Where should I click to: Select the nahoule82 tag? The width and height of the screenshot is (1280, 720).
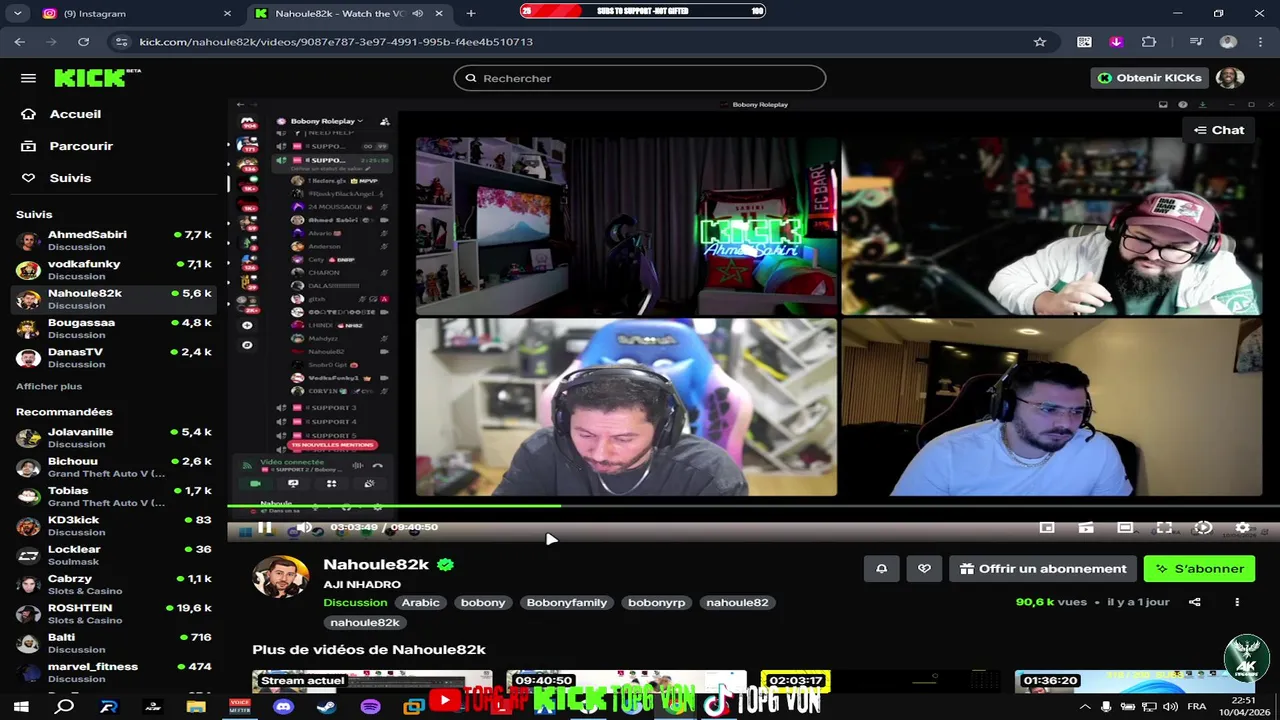(737, 602)
